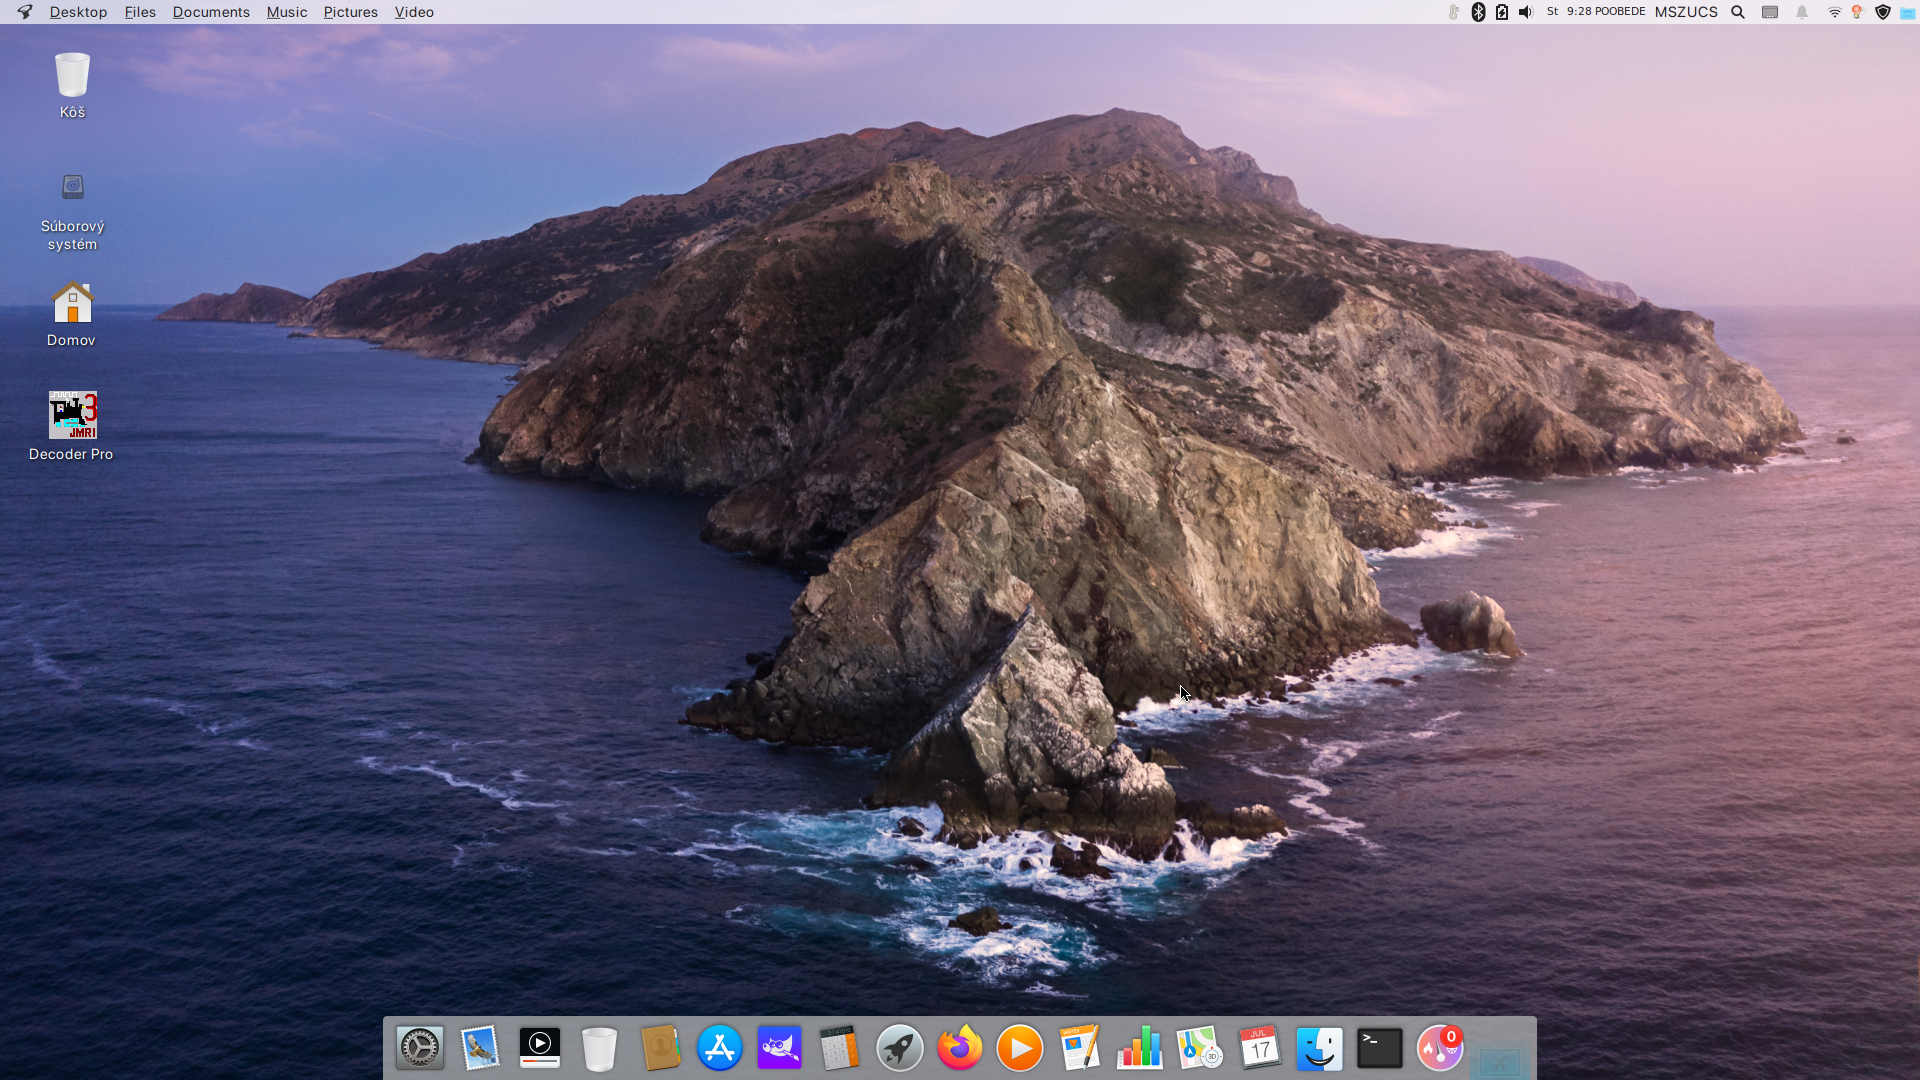
Task: Open the orange media player icon
Action: tap(1019, 1049)
